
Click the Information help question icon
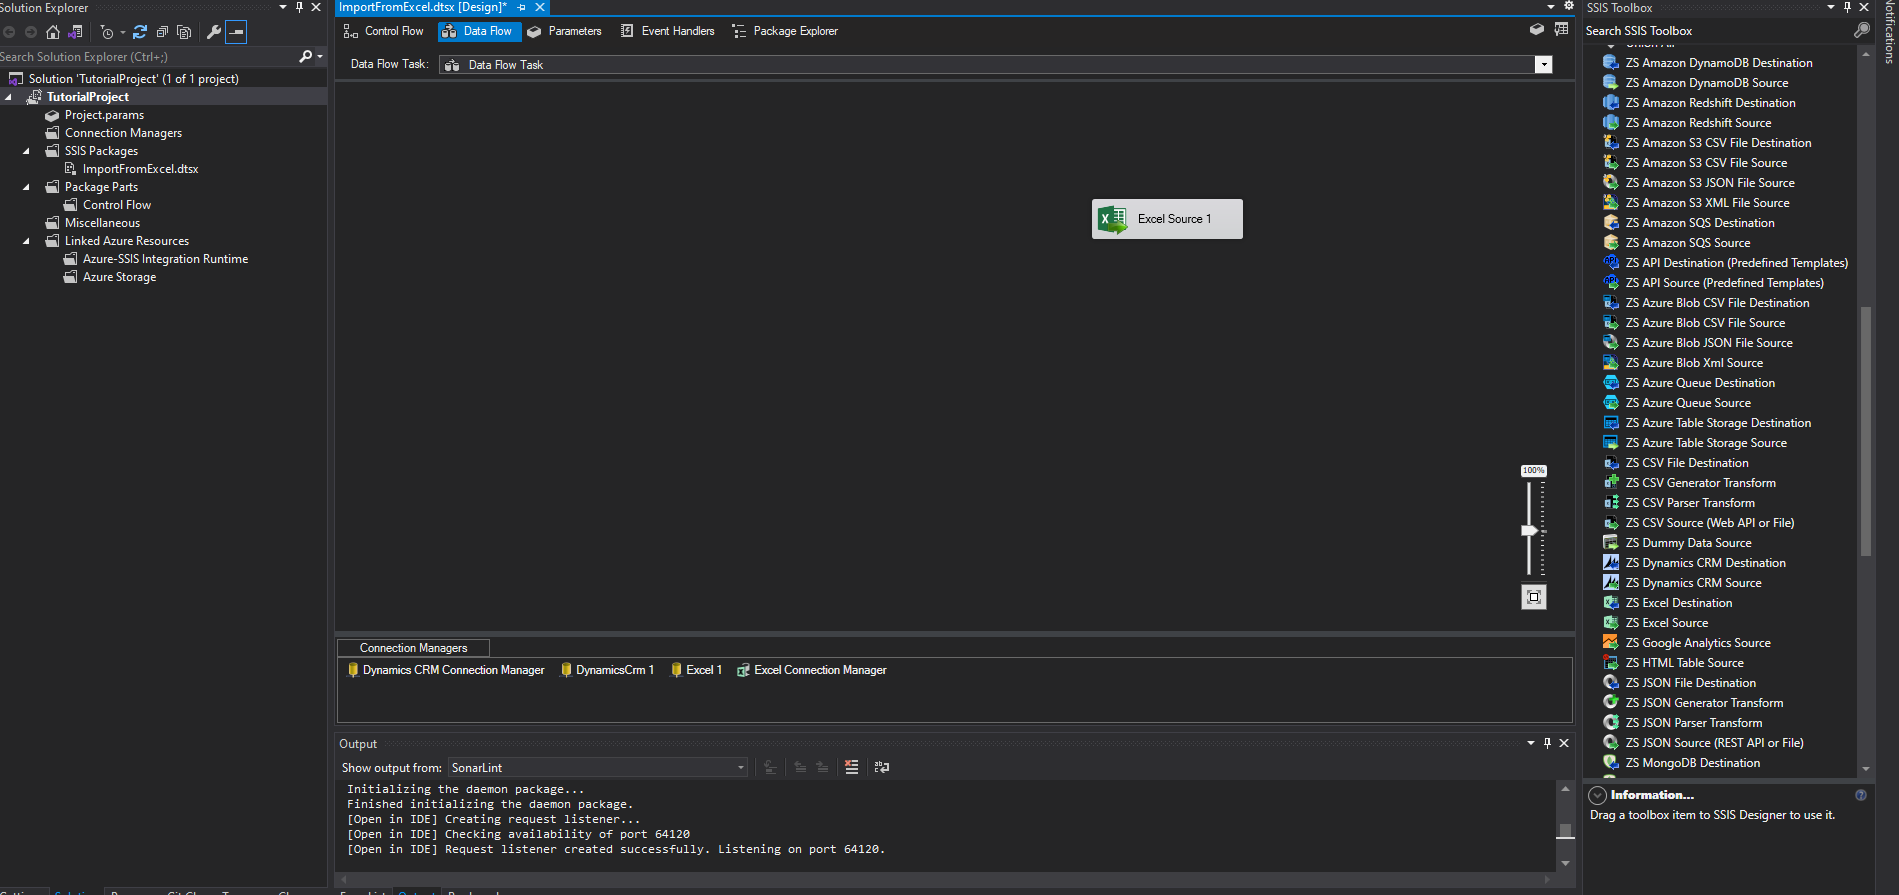coord(1861,795)
